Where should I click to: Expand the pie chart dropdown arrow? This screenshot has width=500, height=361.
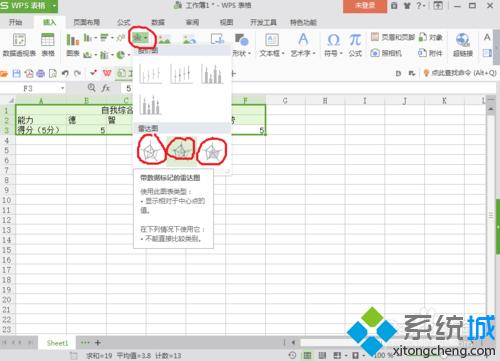(129, 54)
